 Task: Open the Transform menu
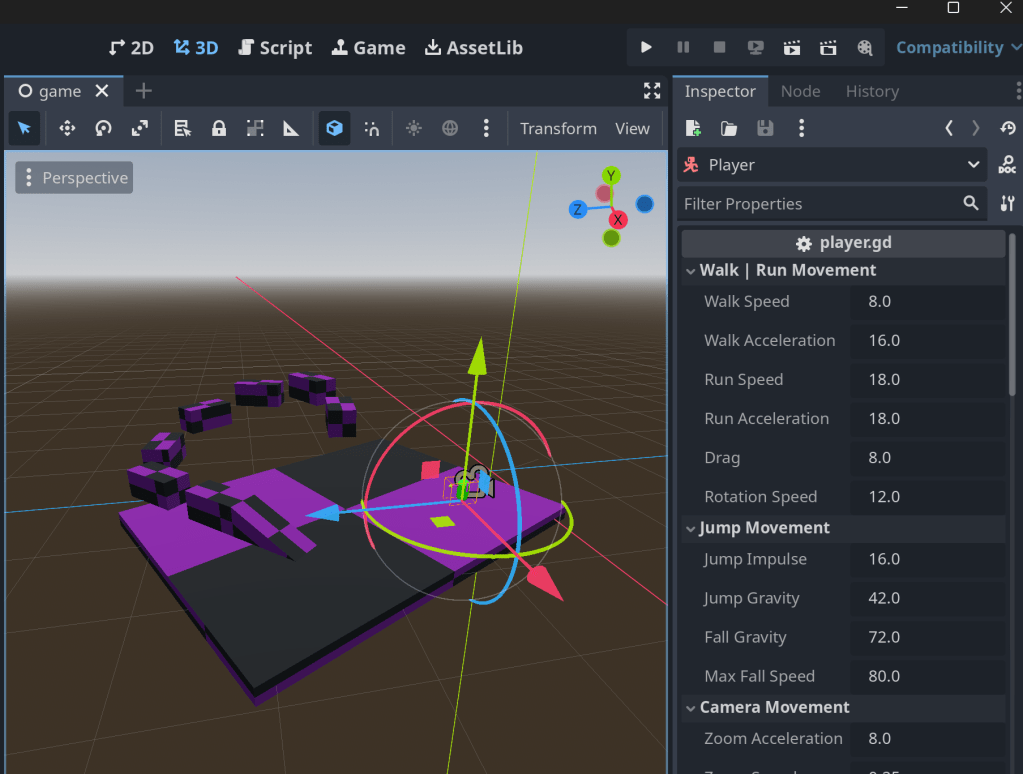pos(558,128)
